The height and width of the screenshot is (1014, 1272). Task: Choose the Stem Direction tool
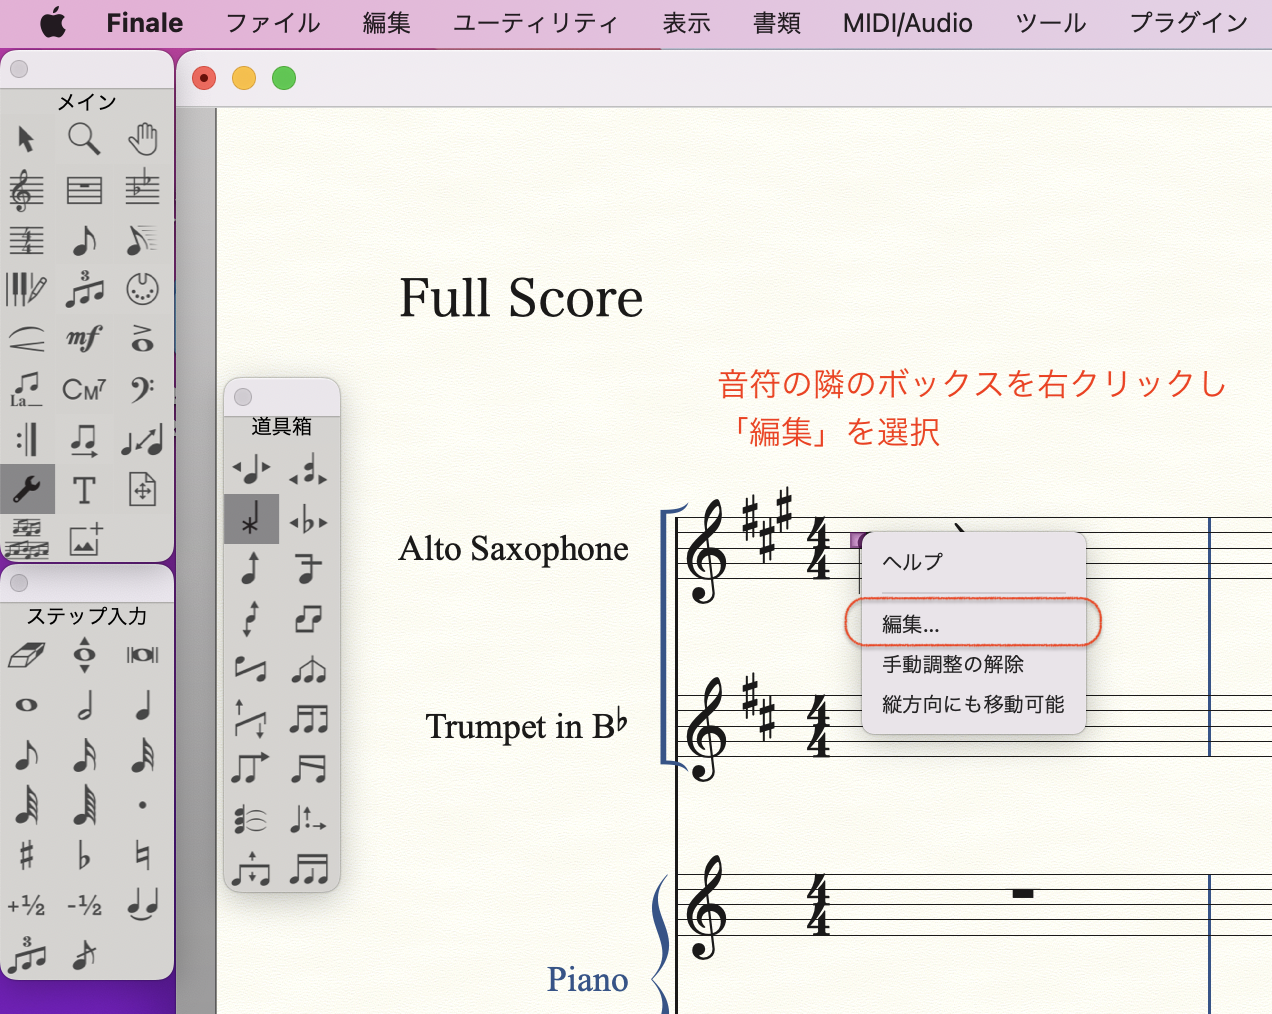click(251, 620)
